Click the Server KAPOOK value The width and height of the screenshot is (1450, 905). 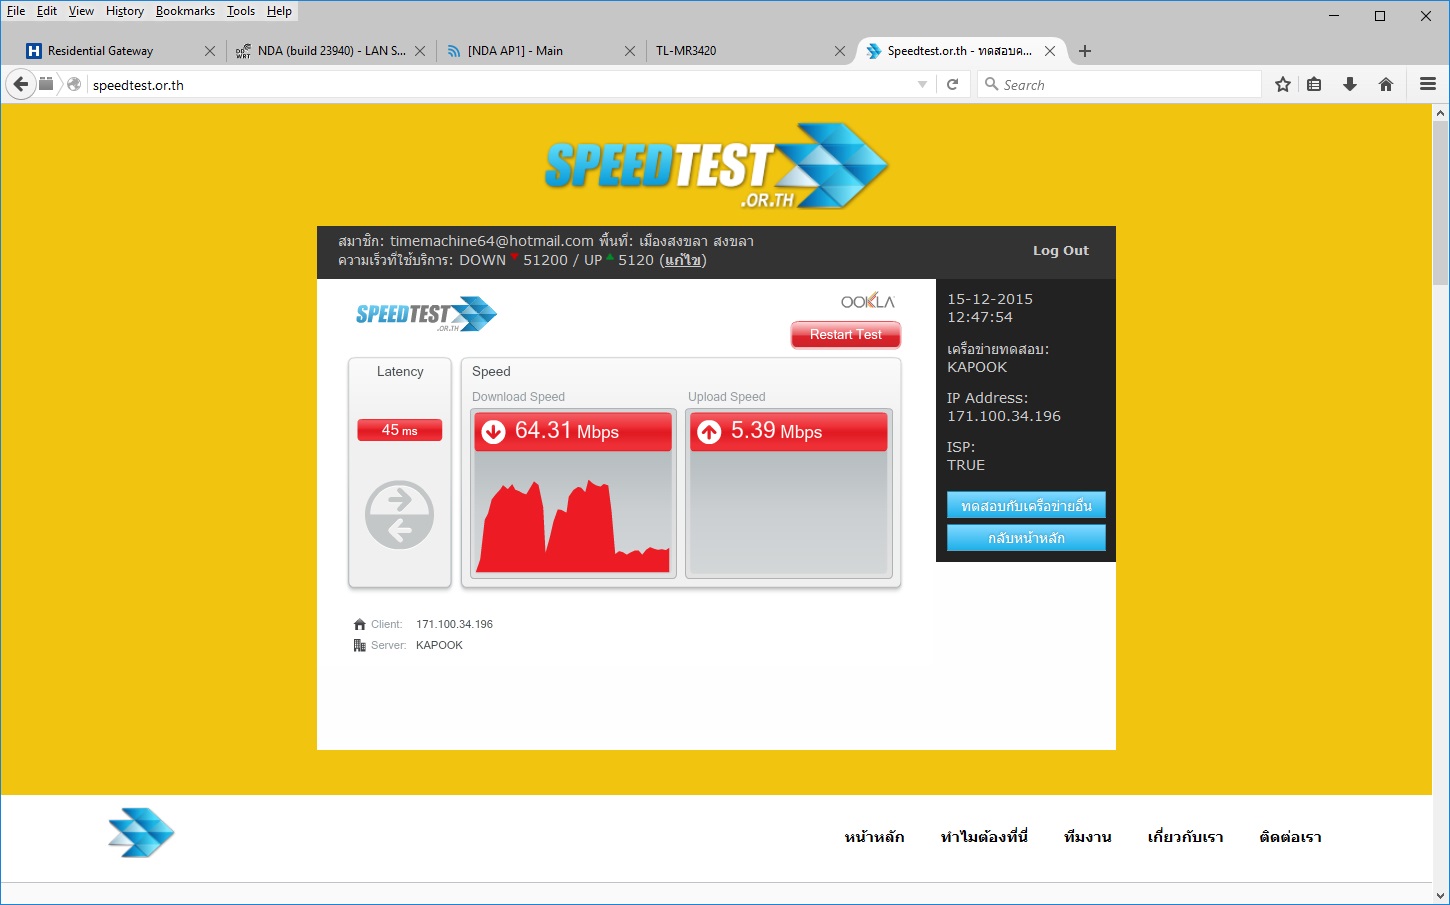pyautogui.click(x=439, y=645)
